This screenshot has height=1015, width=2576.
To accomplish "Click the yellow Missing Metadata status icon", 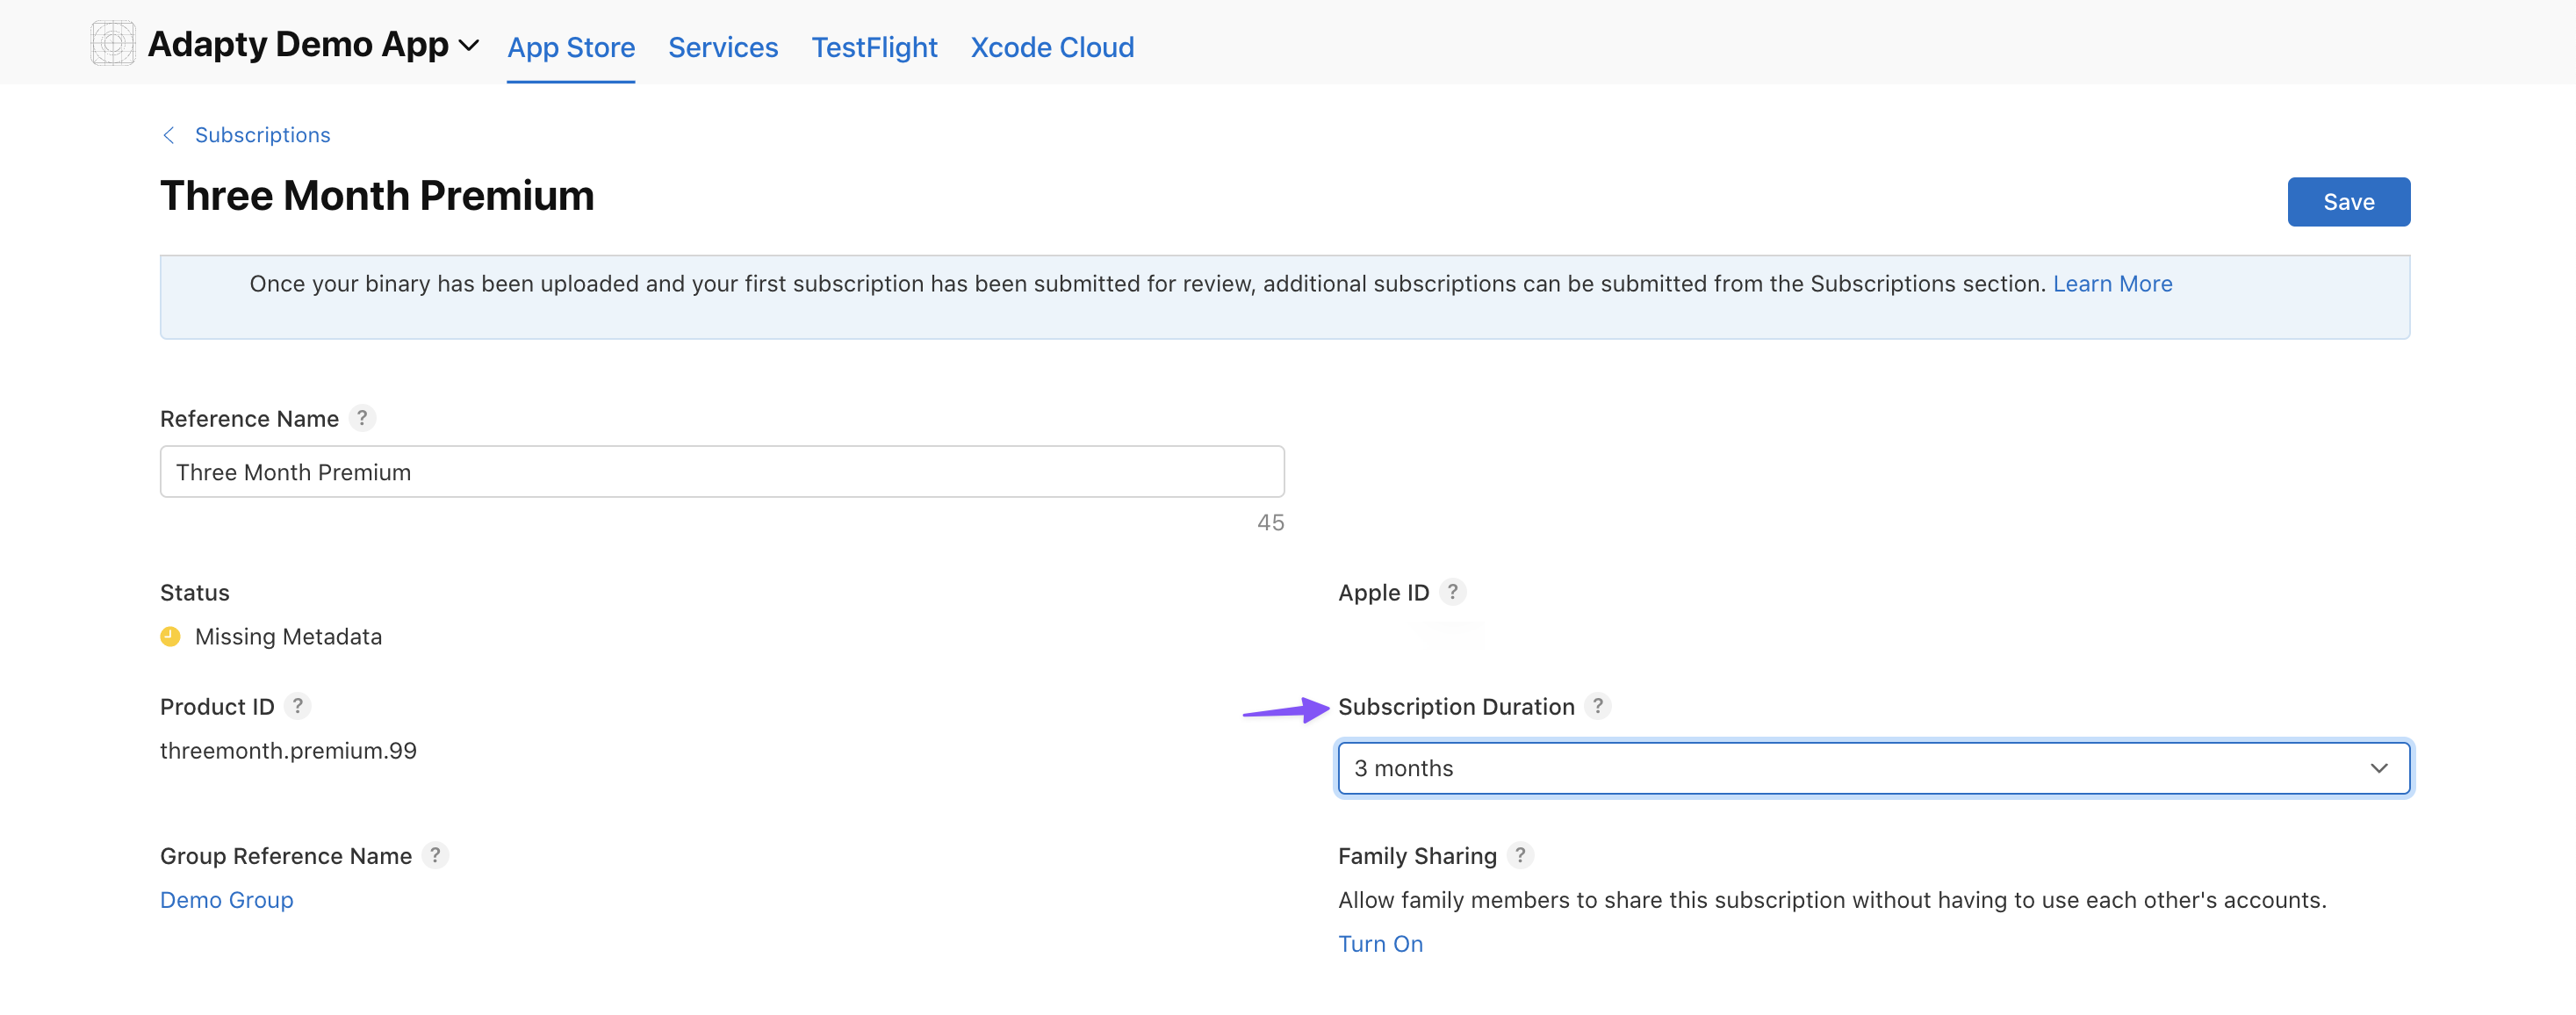I will click(x=170, y=637).
